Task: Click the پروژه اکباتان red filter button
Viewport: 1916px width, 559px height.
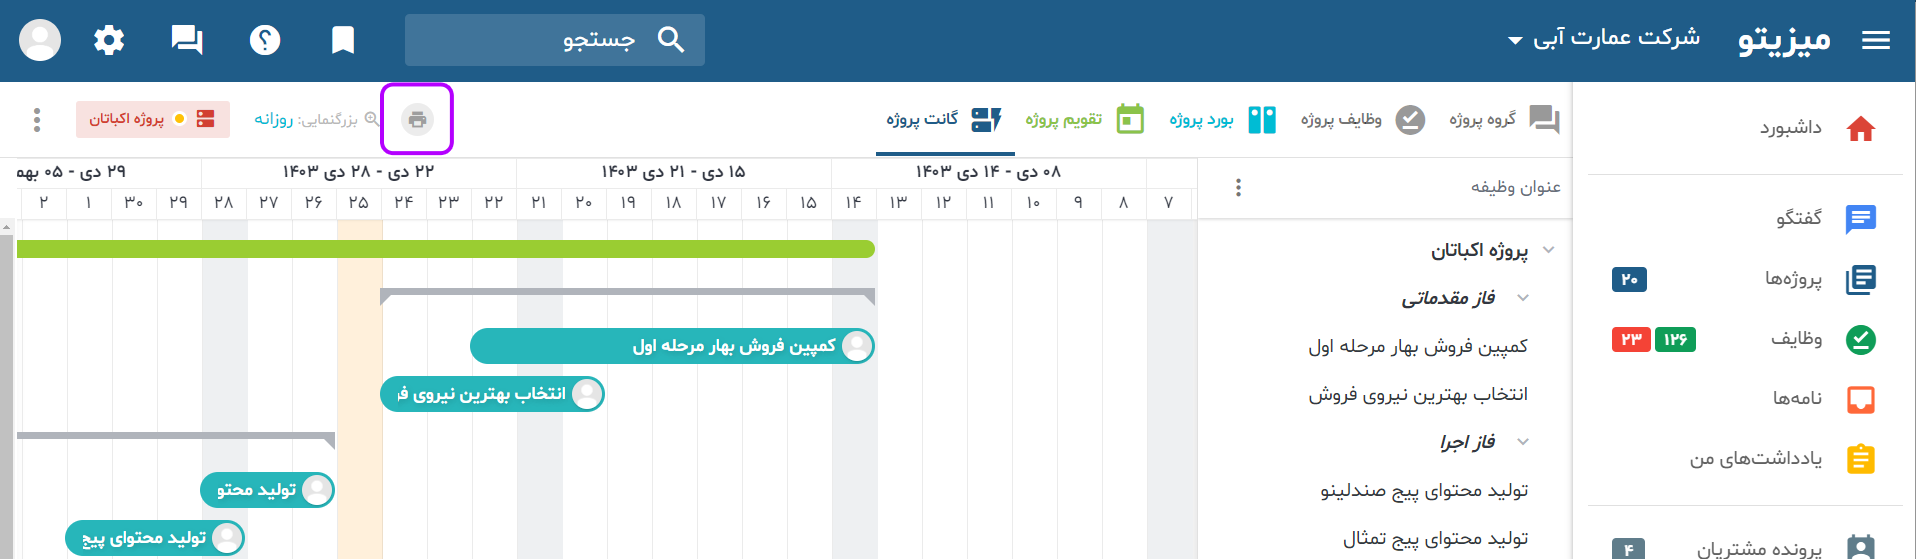Action: tap(153, 119)
